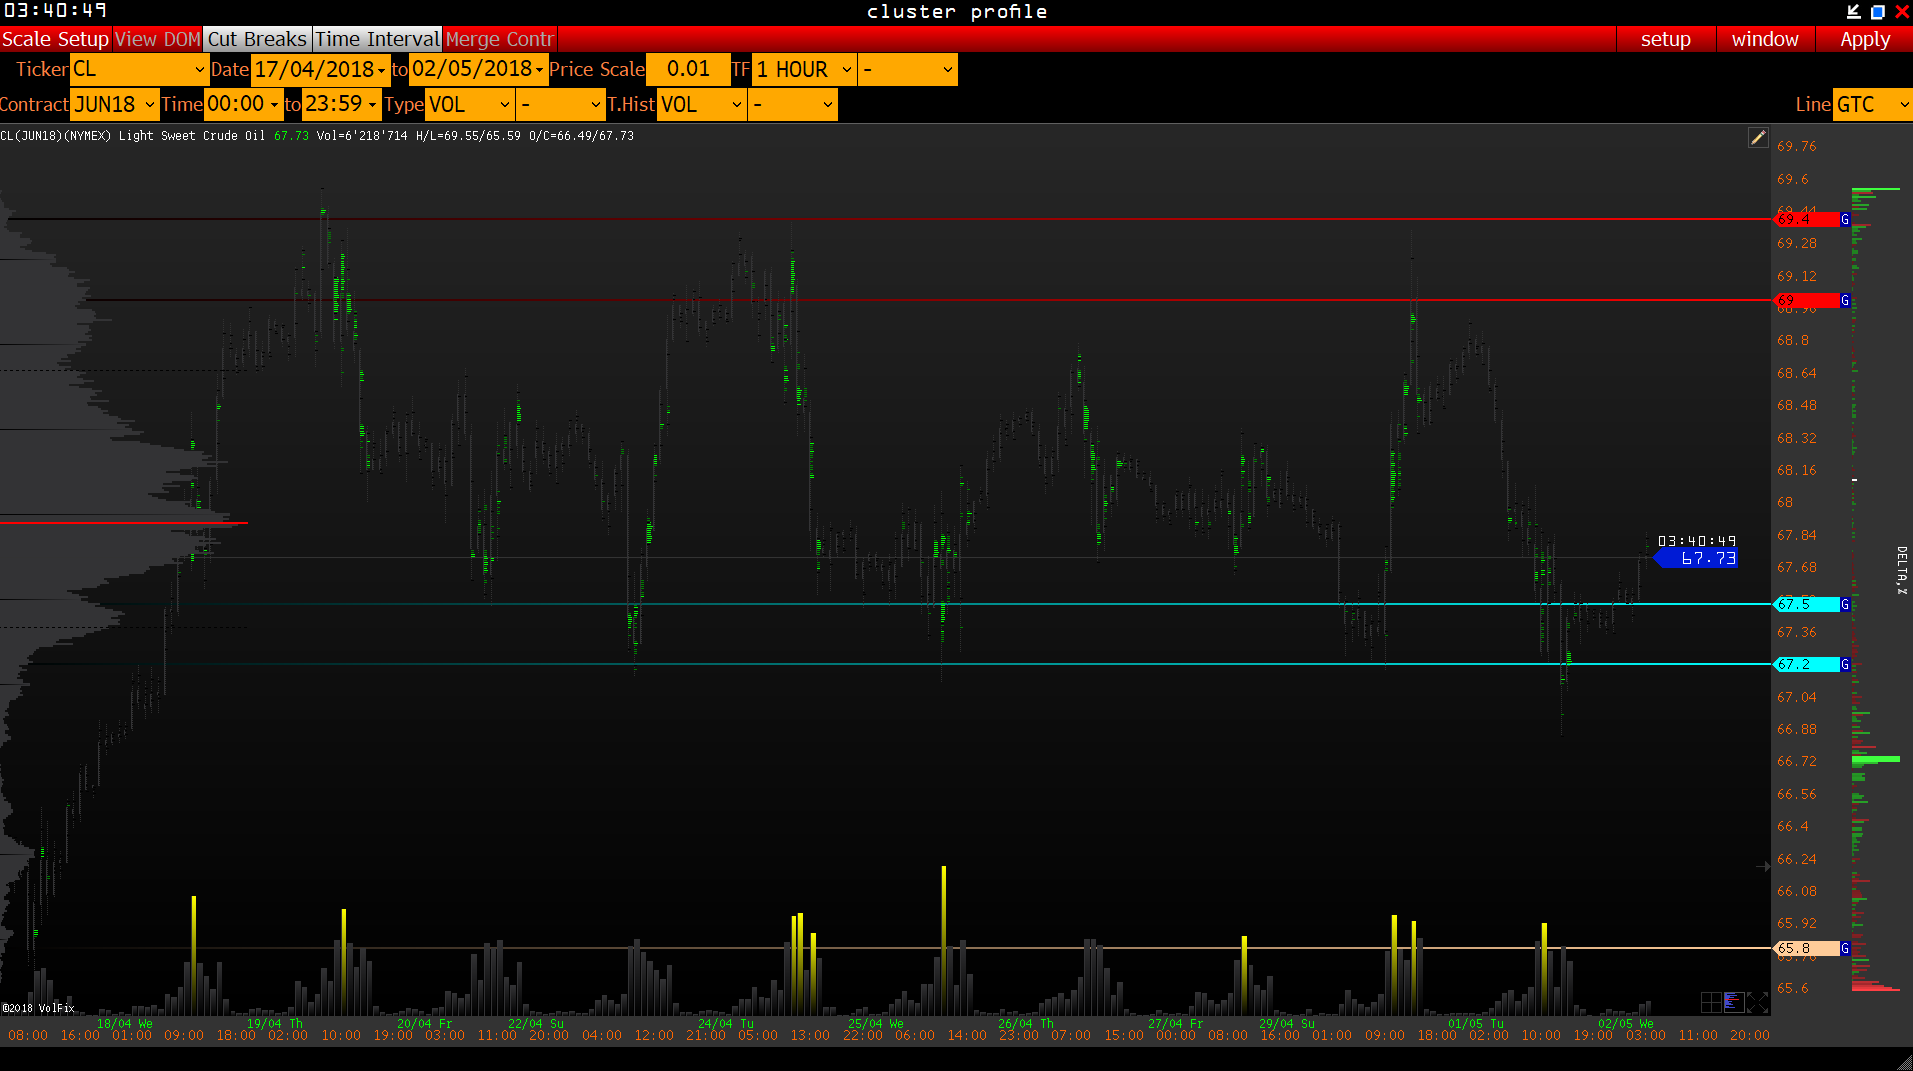
Task: Click the expand-to-fullscreen arrows icon
Action: point(1757,1002)
